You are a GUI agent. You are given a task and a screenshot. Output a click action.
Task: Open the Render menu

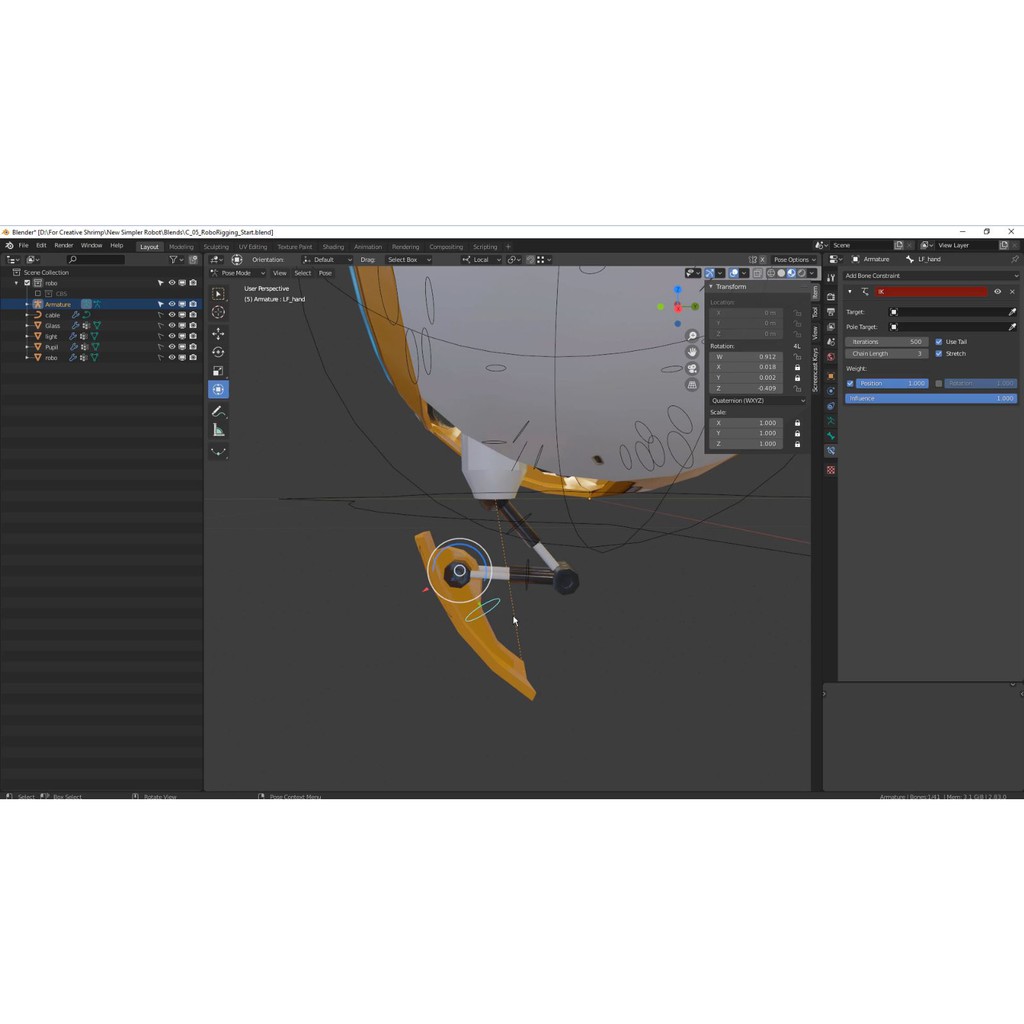(63, 245)
